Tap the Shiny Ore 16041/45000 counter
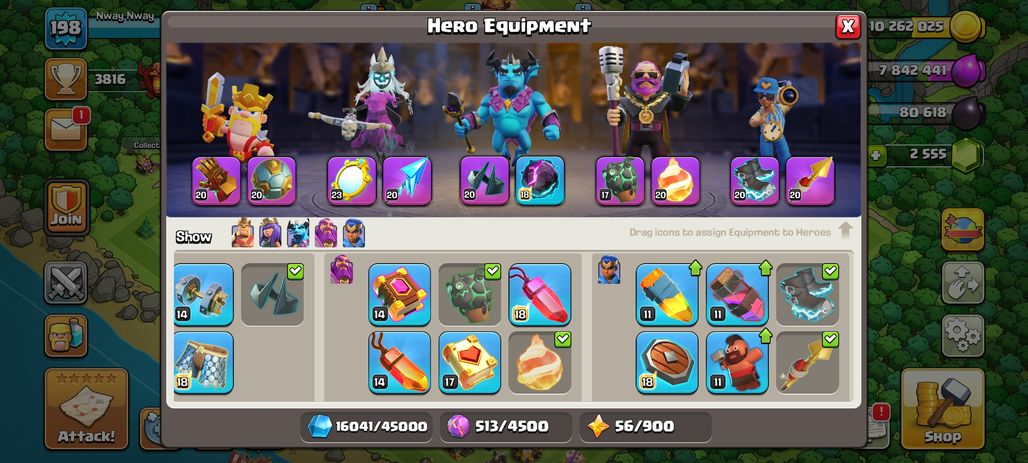Screen dimensions: 1028x463 coord(368,426)
